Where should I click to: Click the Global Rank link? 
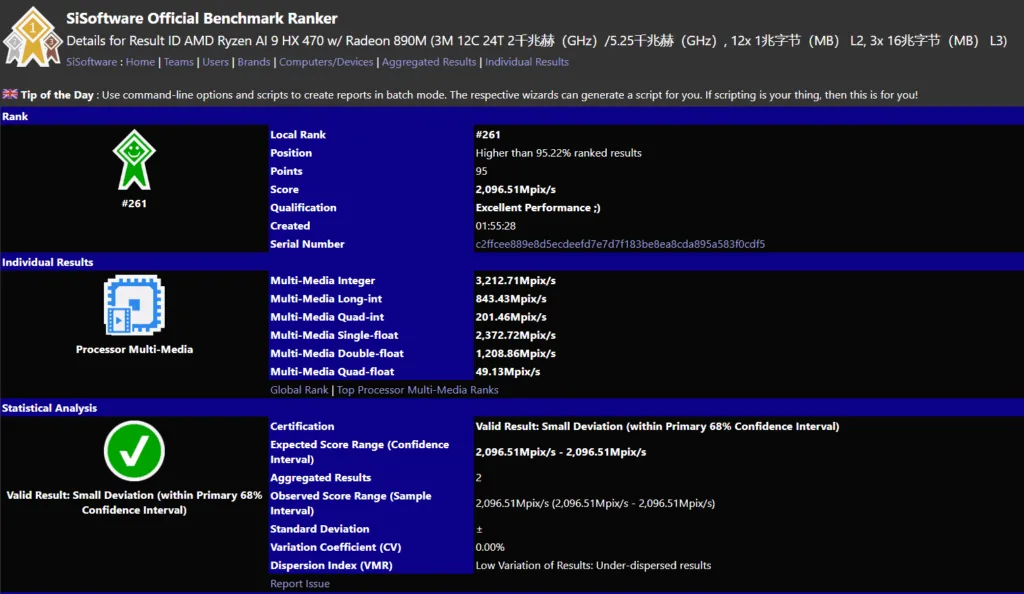click(x=298, y=389)
